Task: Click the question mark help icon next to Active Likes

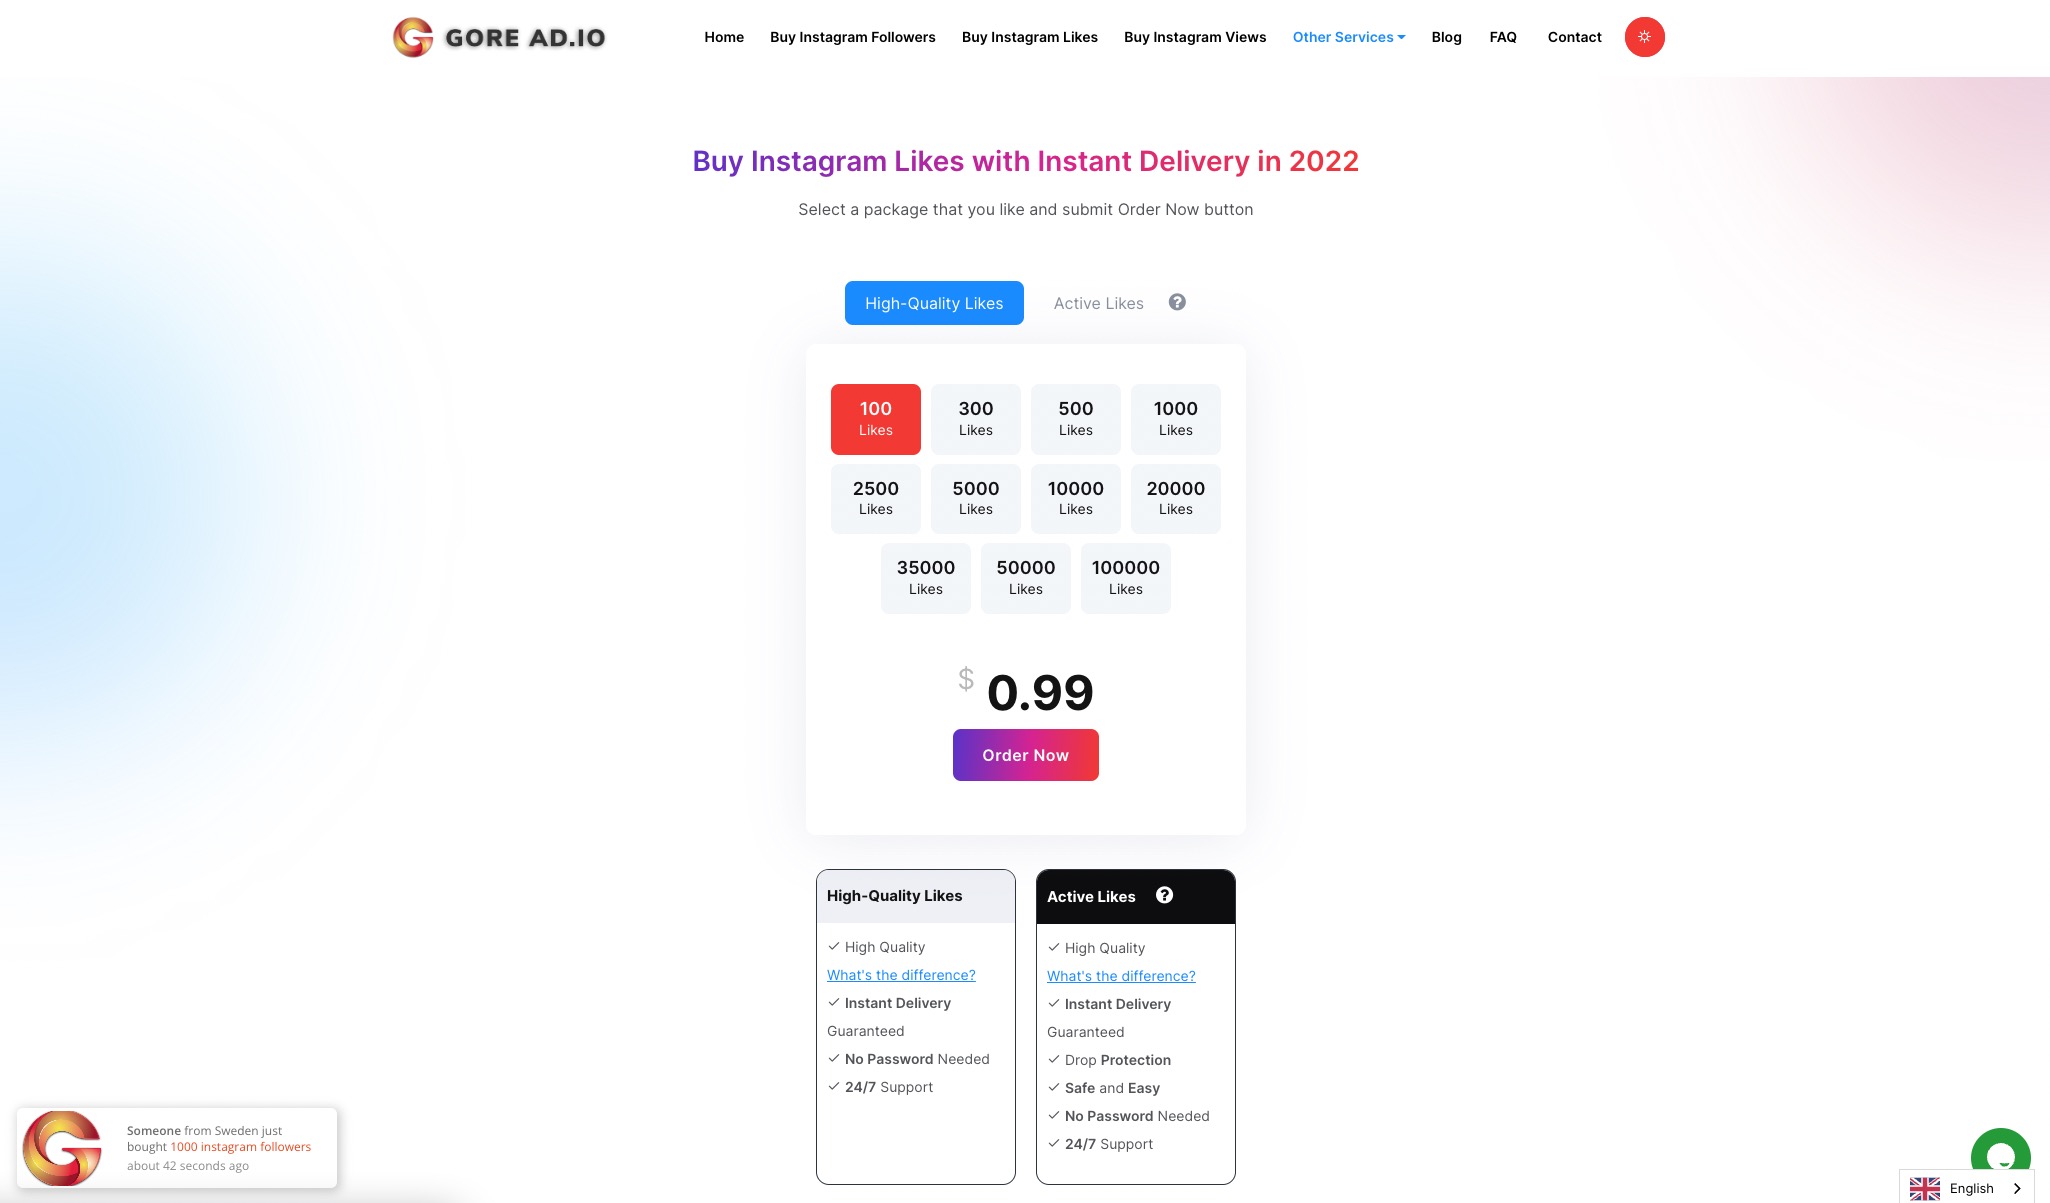Action: point(1177,302)
